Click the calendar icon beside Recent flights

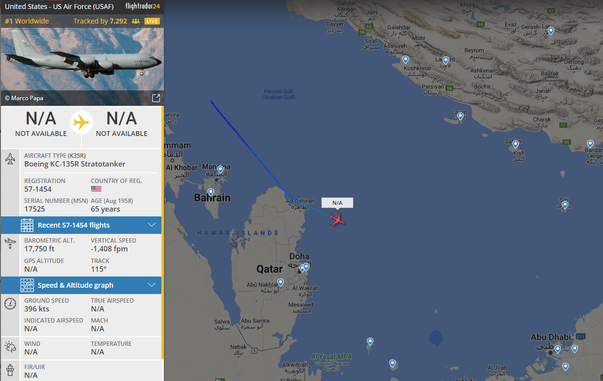click(27, 225)
